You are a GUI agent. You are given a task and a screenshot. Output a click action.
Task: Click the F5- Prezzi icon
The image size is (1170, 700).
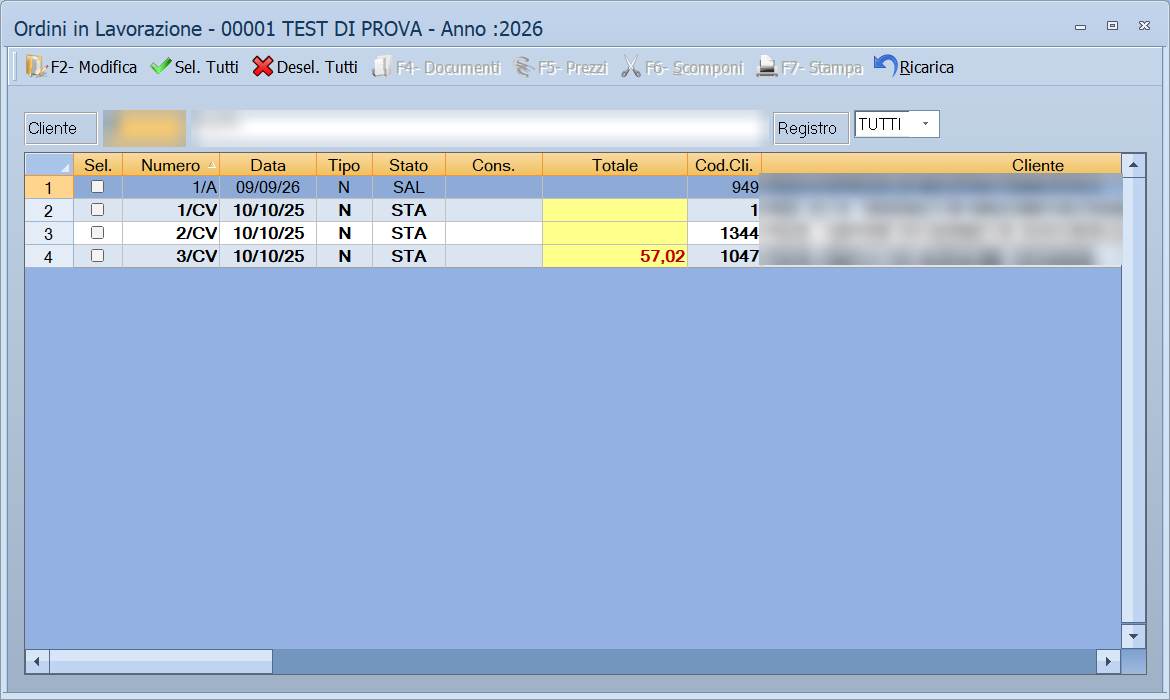pyautogui.click(x=524, y=66)
